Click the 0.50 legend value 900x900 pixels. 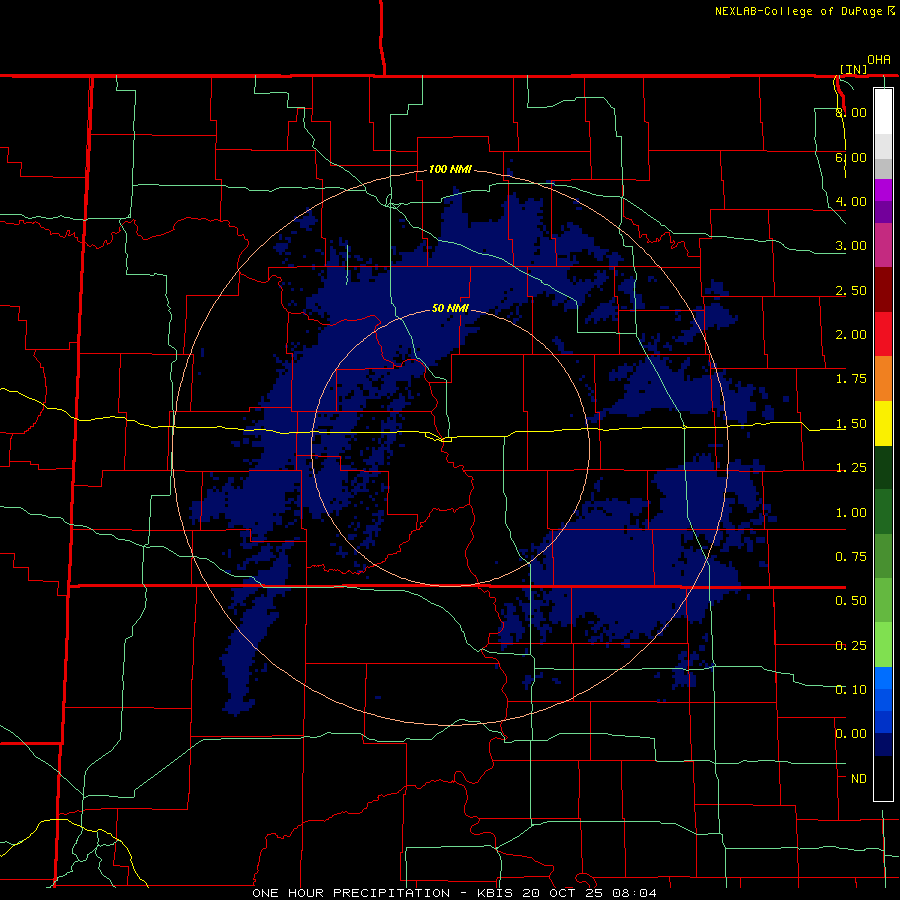click(851, 601)
